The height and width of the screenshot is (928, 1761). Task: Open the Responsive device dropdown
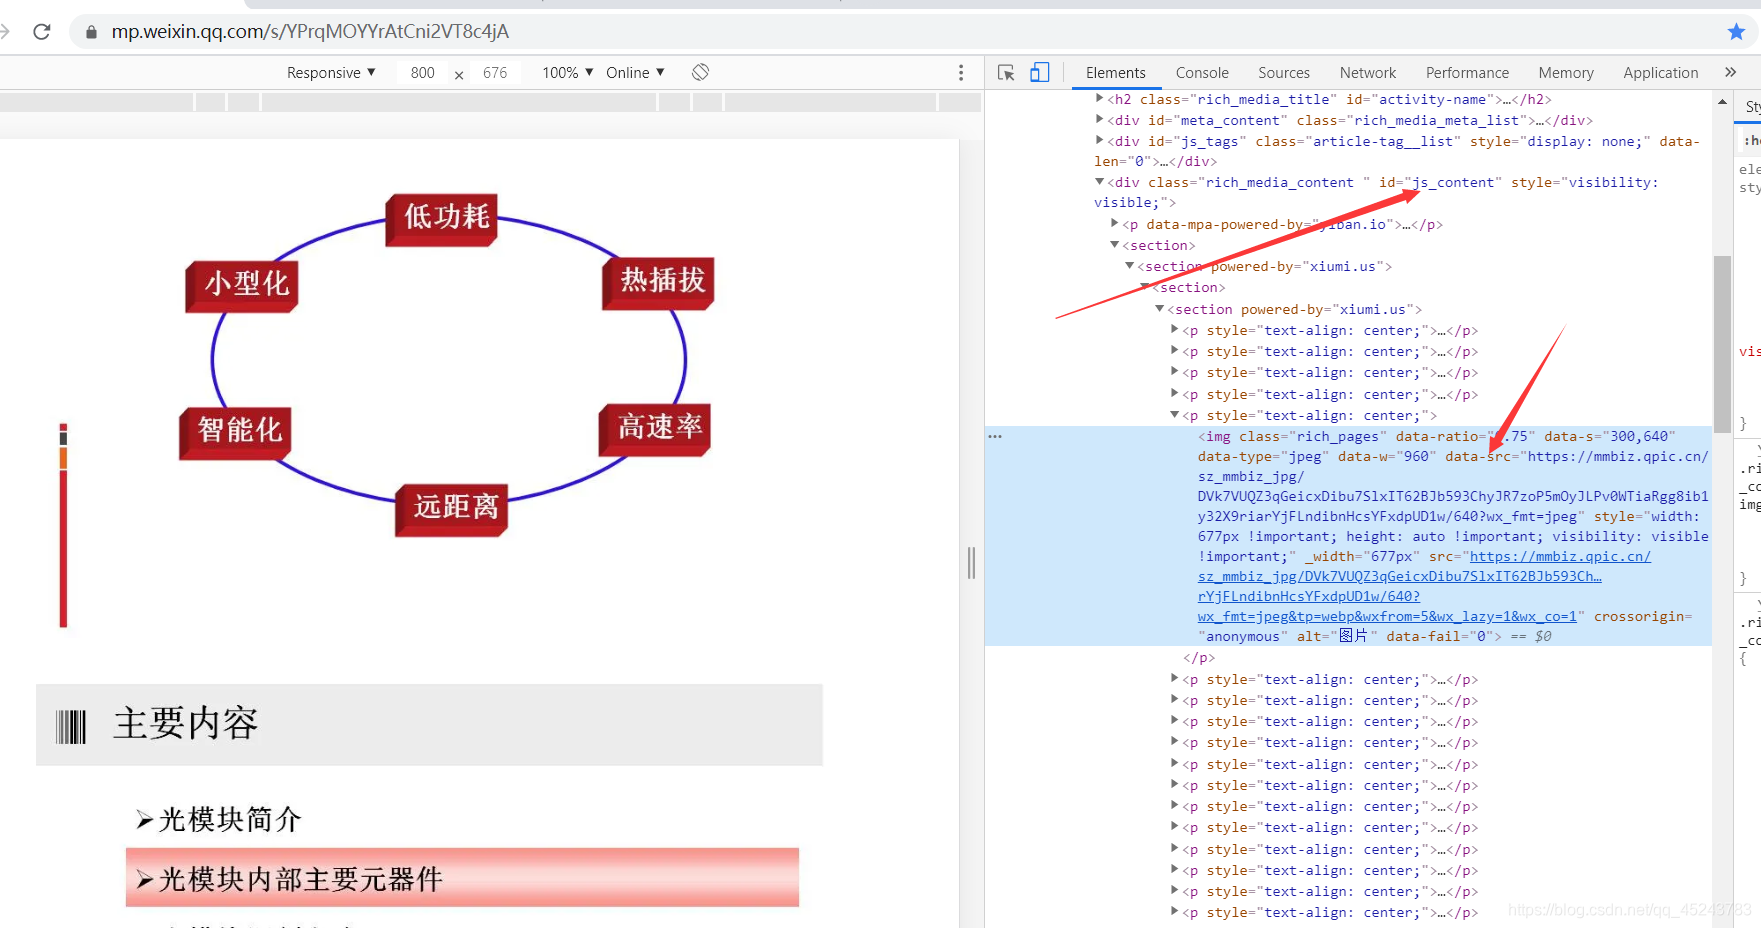pos(331,72)
